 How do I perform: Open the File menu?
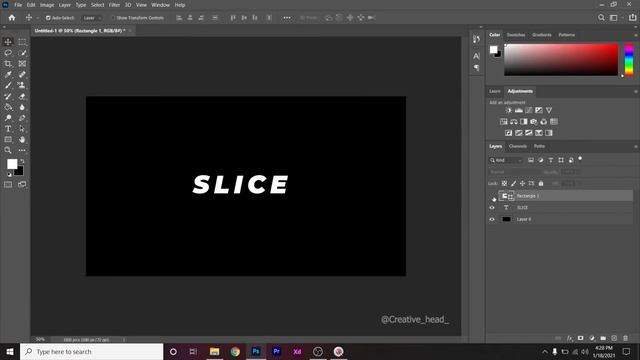pyautogui.click(x=18, y=5)
